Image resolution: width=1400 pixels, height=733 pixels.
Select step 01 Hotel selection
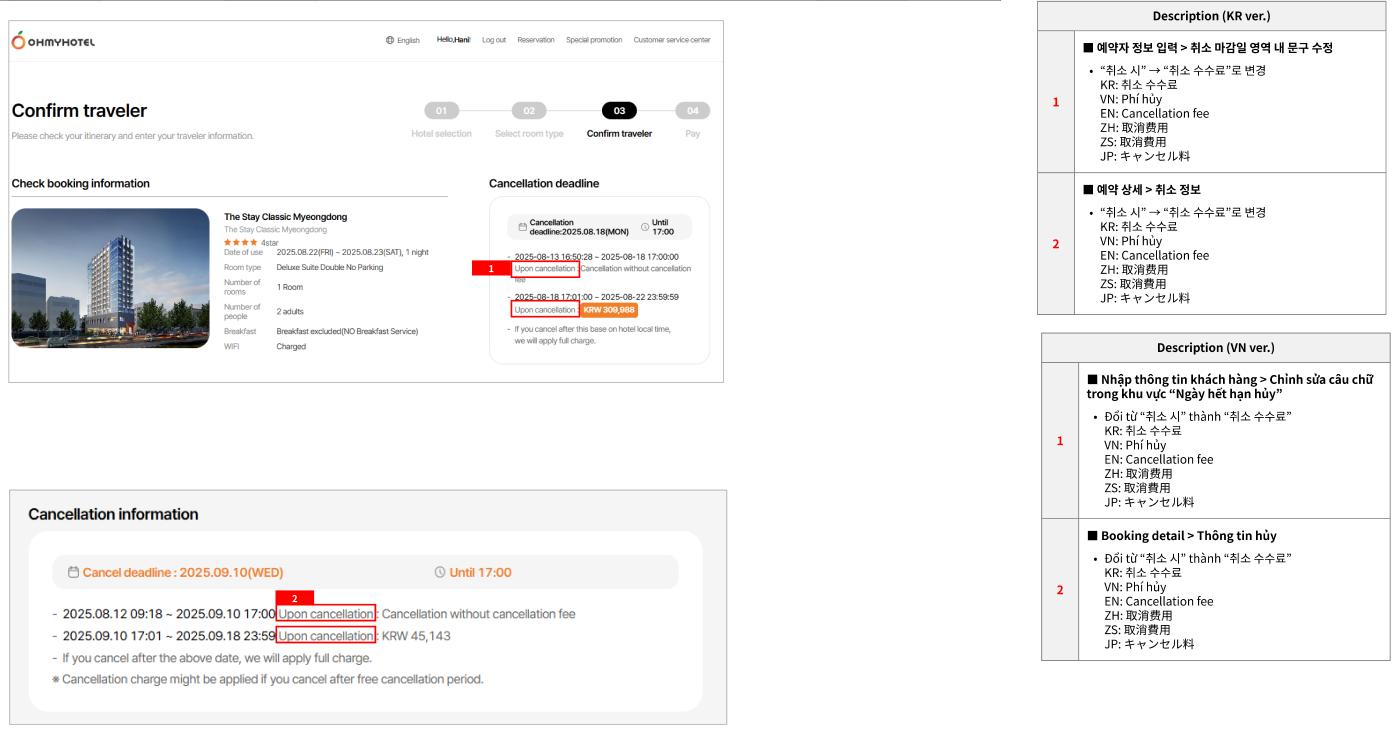coord(441,120)
